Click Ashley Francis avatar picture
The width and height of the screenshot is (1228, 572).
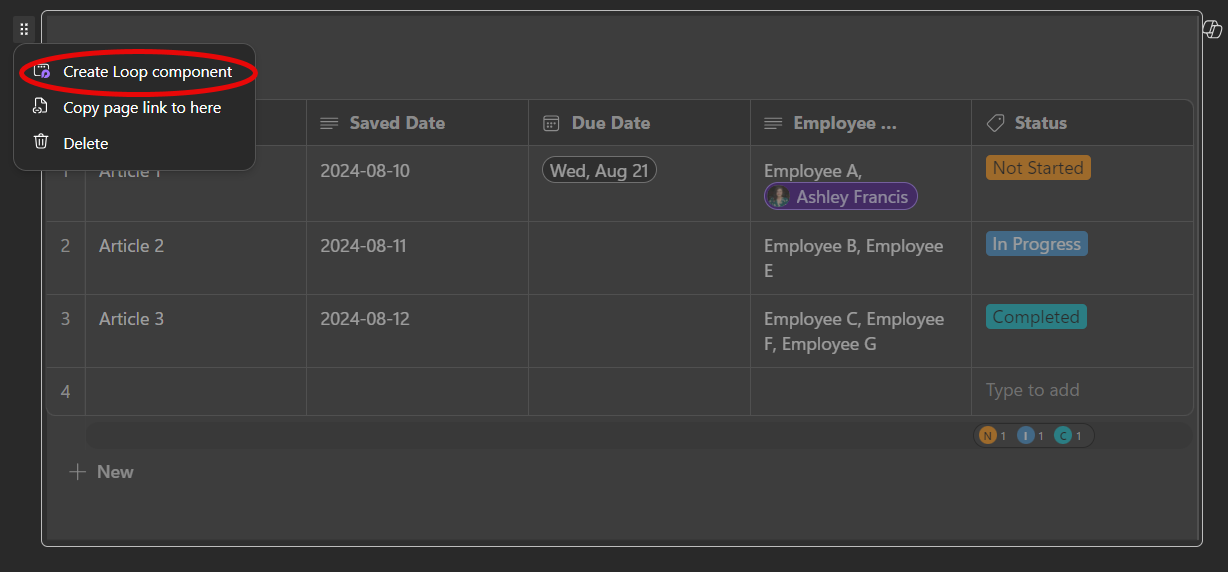coord(779,197)
